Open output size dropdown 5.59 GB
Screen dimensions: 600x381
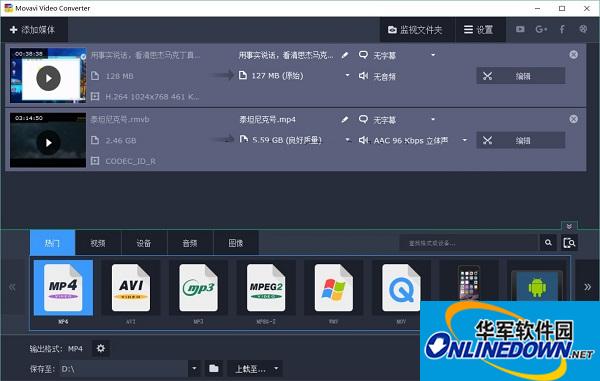347,140
